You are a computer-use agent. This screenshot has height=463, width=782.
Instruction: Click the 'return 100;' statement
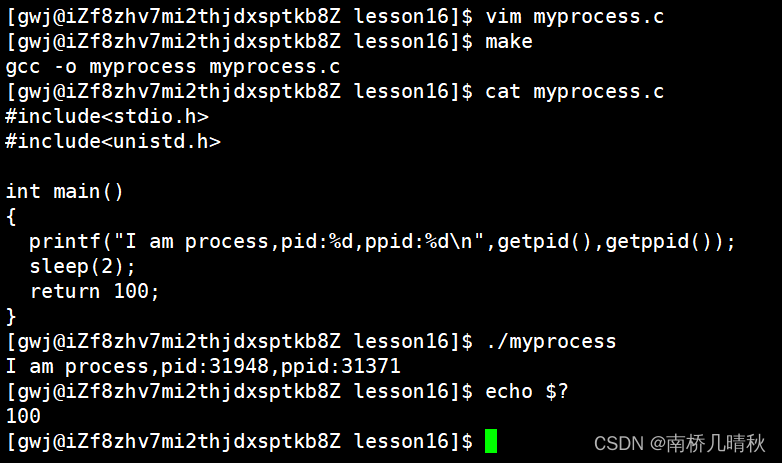[x=94, y=291]
